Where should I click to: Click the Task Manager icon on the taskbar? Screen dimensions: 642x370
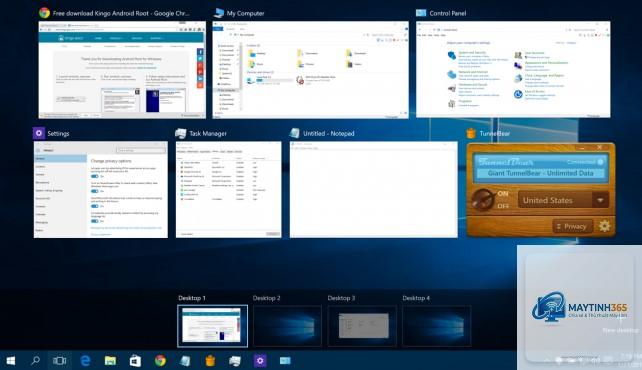pos(235,361)
